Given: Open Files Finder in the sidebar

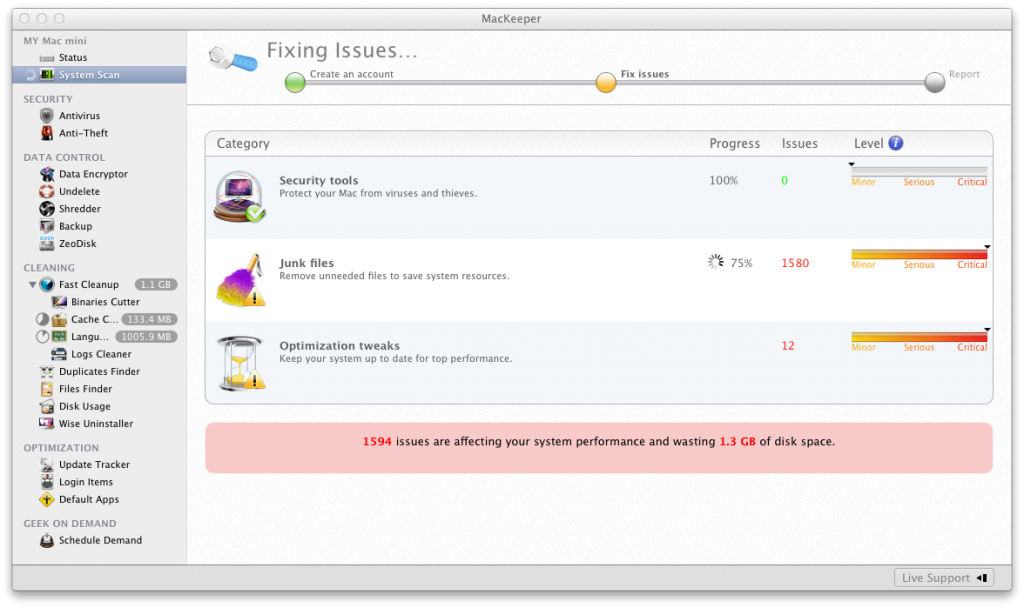Looking at the screenshot, I should (x=85, y=389).
